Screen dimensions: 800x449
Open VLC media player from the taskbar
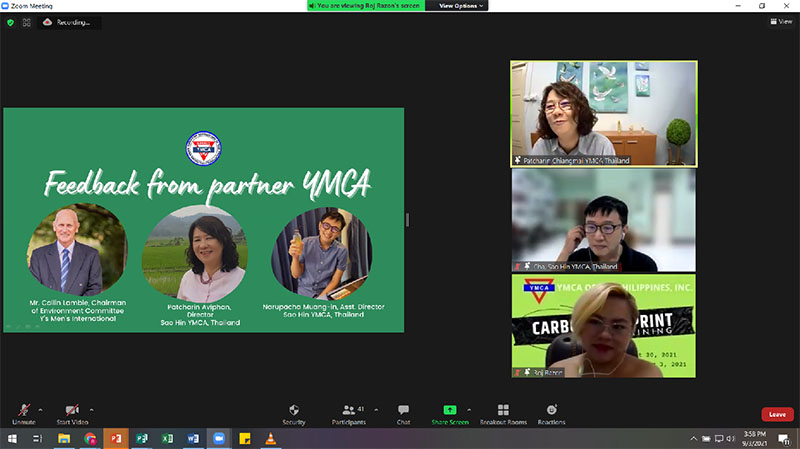pos(270,438)
